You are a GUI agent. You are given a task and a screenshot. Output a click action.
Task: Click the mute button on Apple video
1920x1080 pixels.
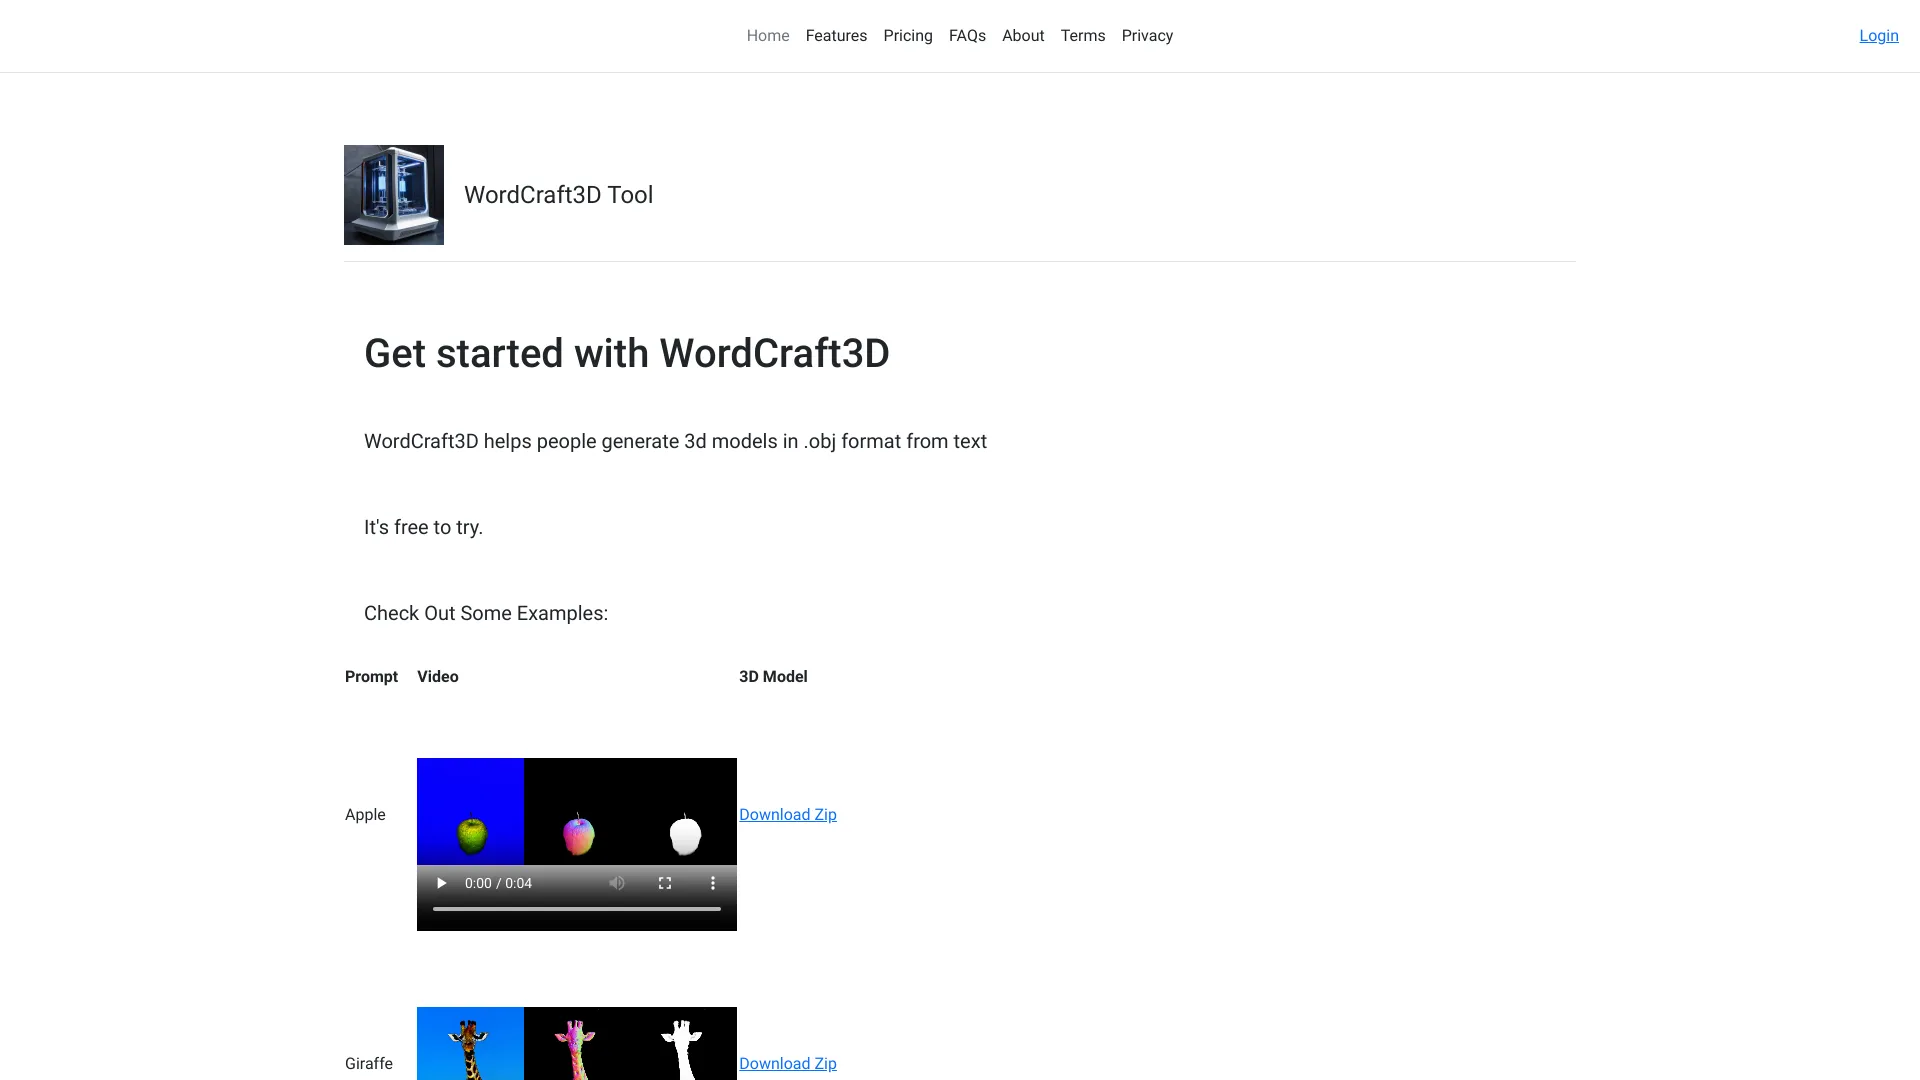click(616, 882)
